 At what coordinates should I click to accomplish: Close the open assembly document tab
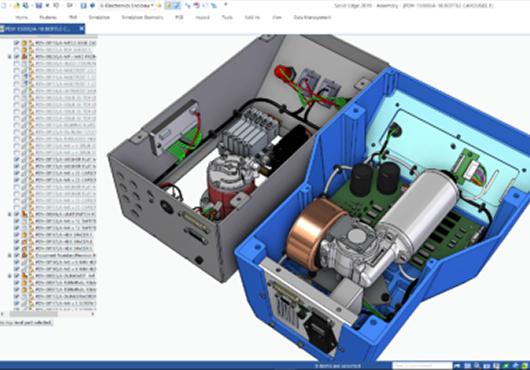[81, 29]
